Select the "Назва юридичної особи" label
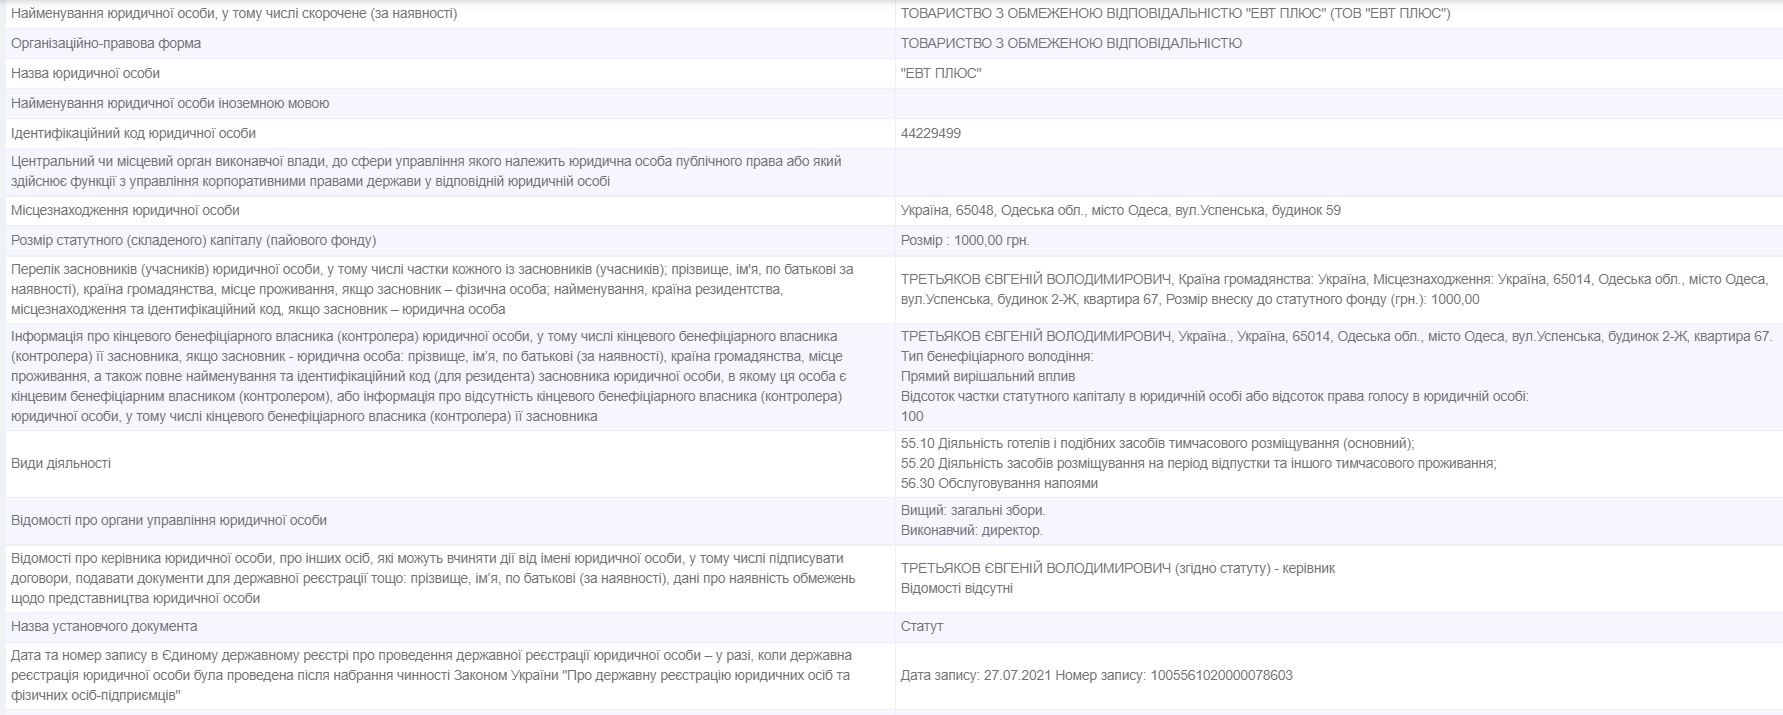 coord(85,73)
